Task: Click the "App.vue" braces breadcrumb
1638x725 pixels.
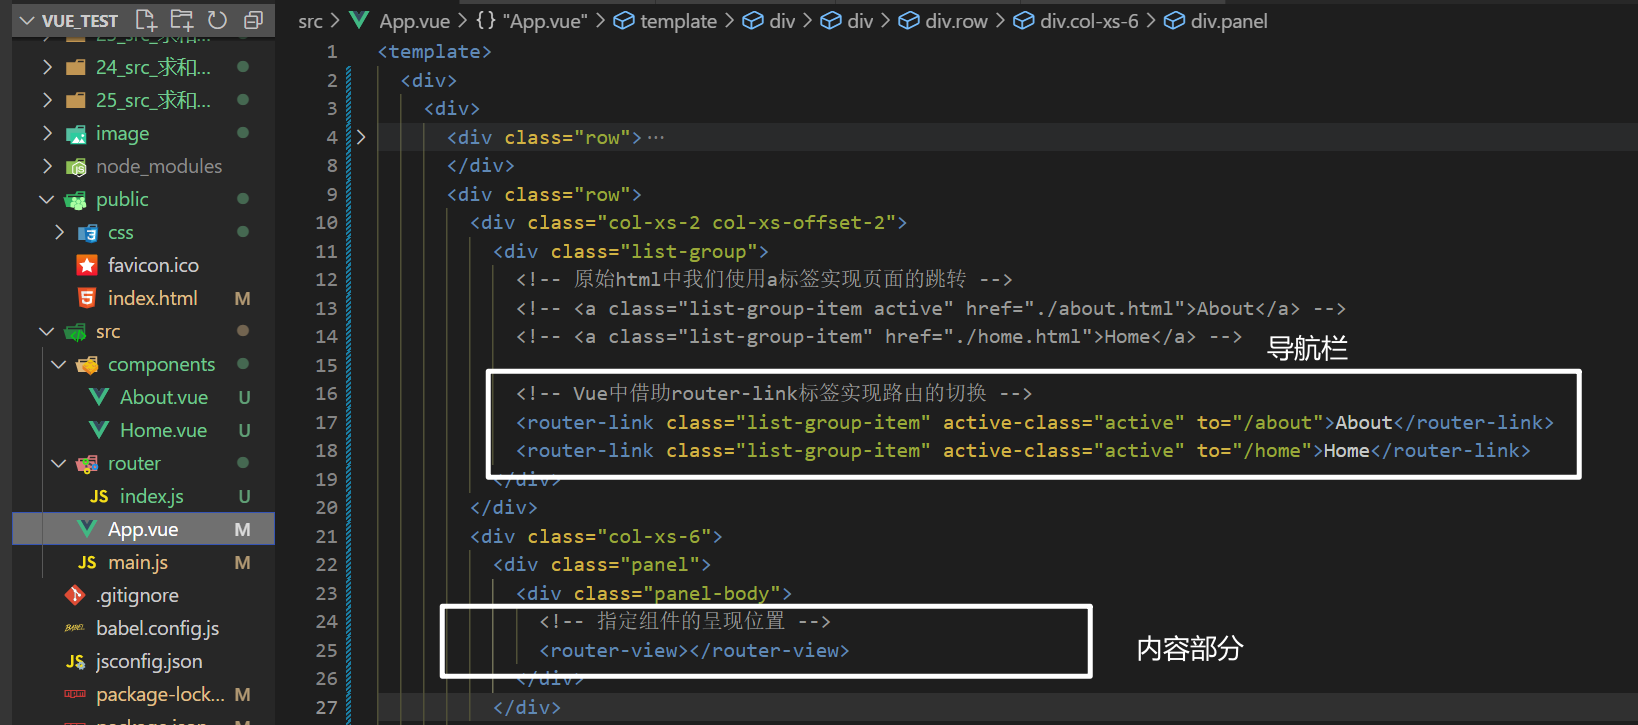Action: (x=531, y=21)
